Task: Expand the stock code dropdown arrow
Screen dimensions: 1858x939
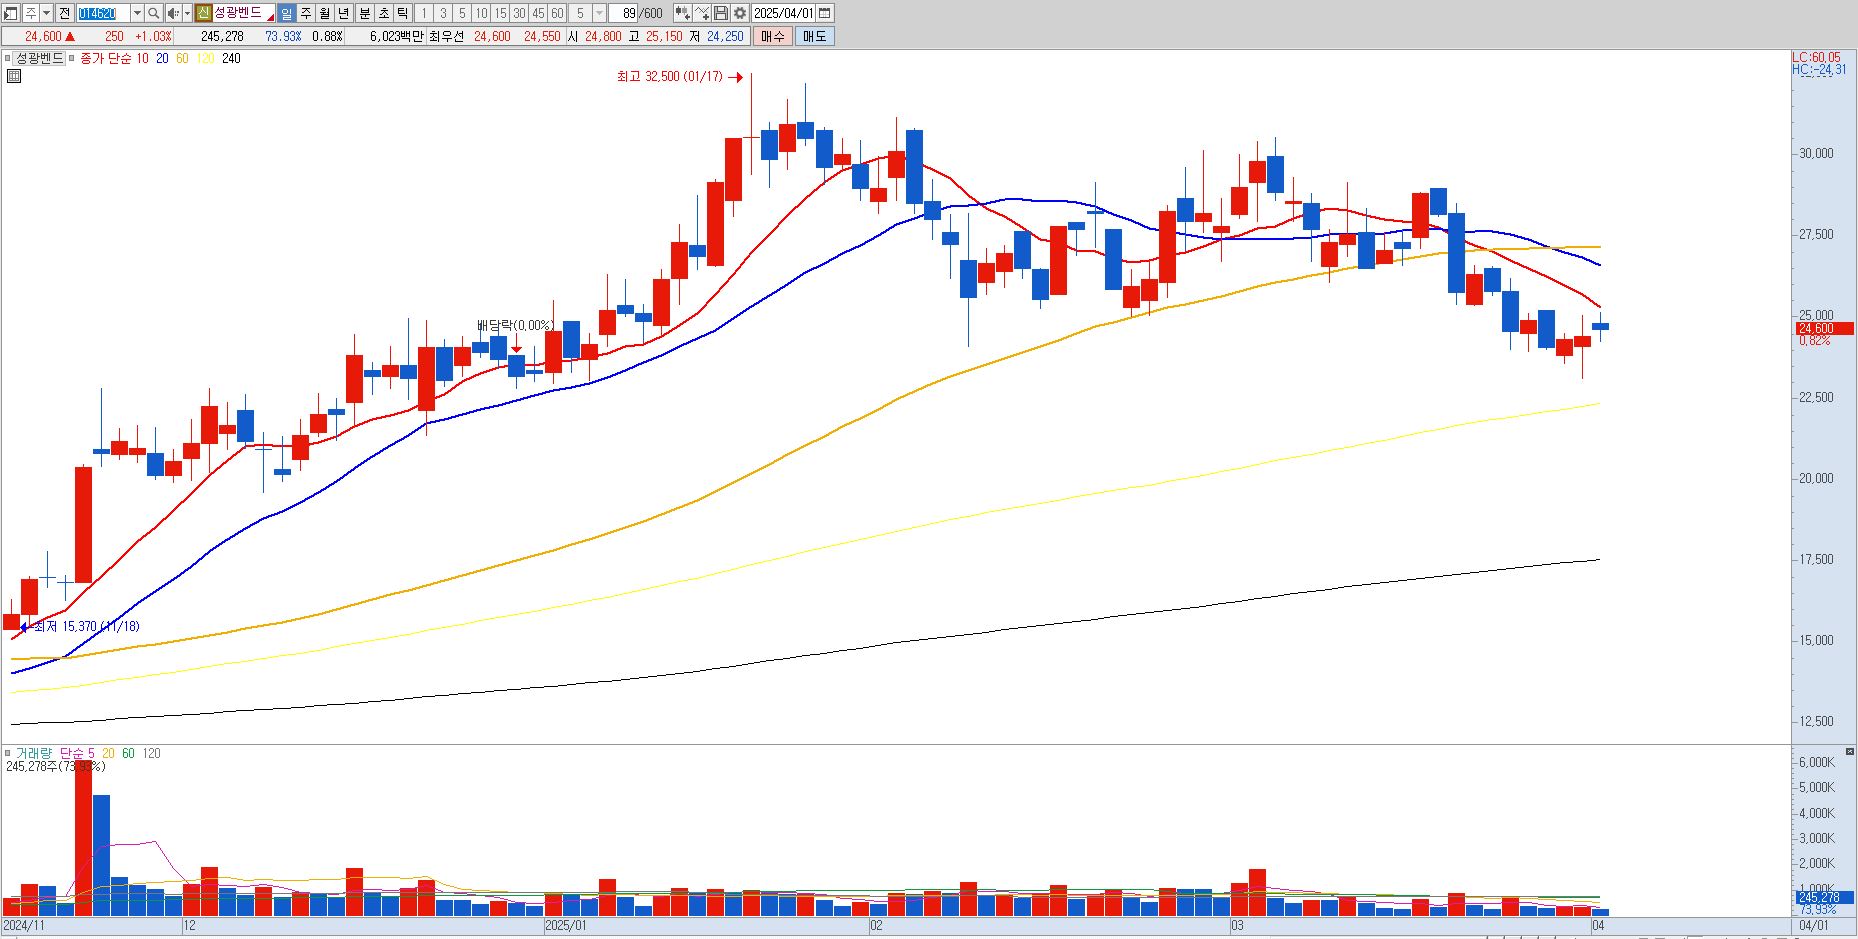Action: pyautogui.click(x=137, y=13)
